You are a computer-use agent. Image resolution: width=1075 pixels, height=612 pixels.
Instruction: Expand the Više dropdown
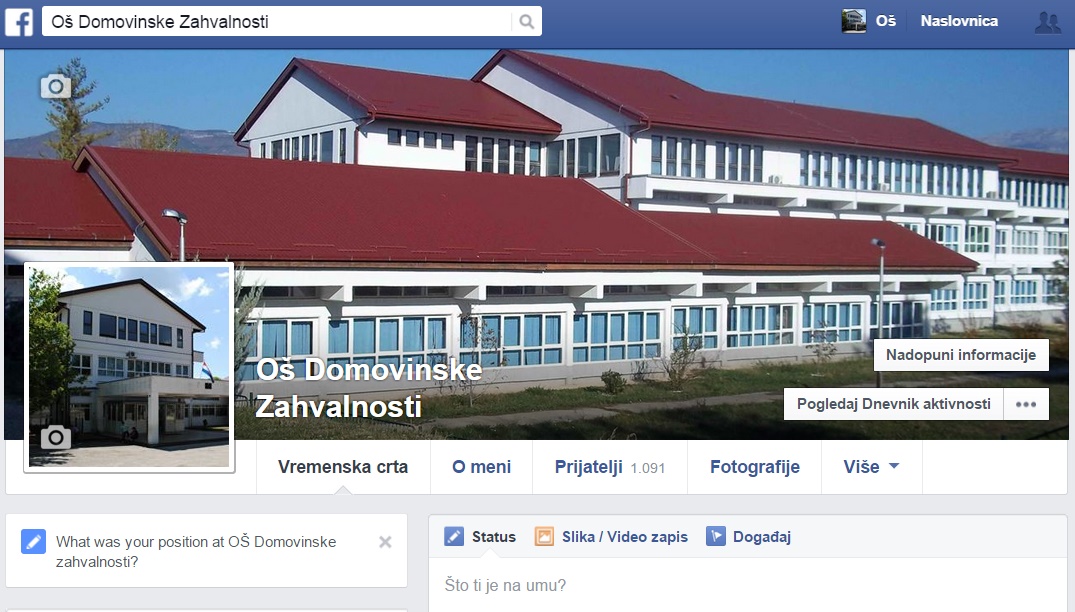[871, 467]
